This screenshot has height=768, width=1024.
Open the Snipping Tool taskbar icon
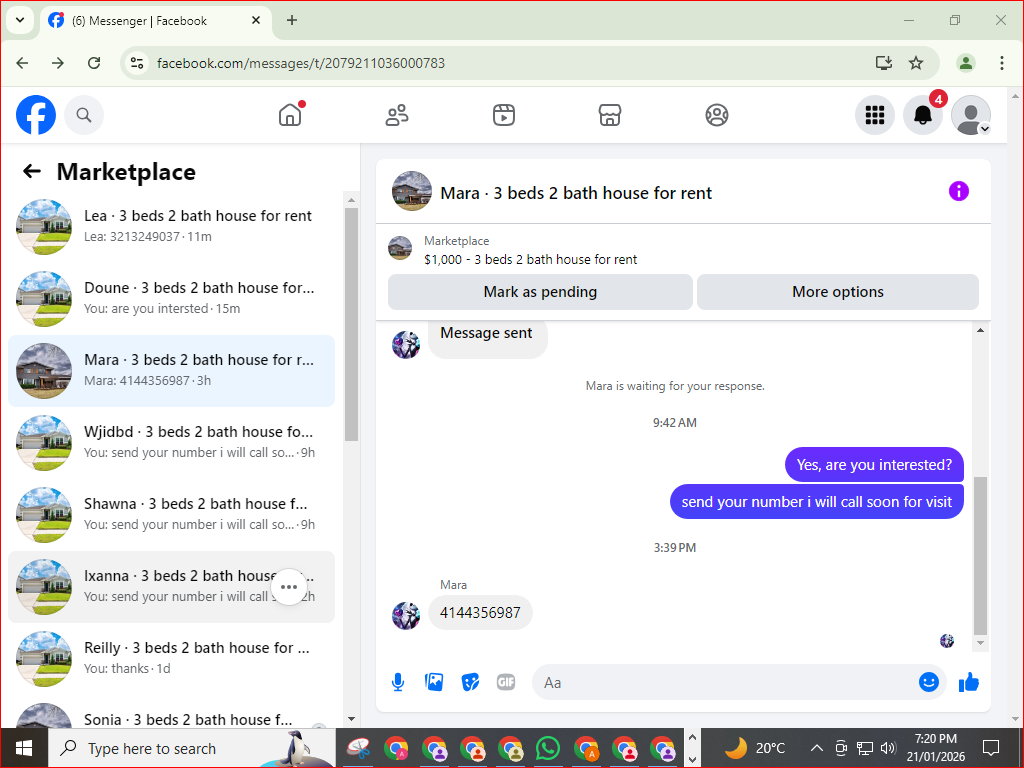pyautogui.click(x=359, y=748)
